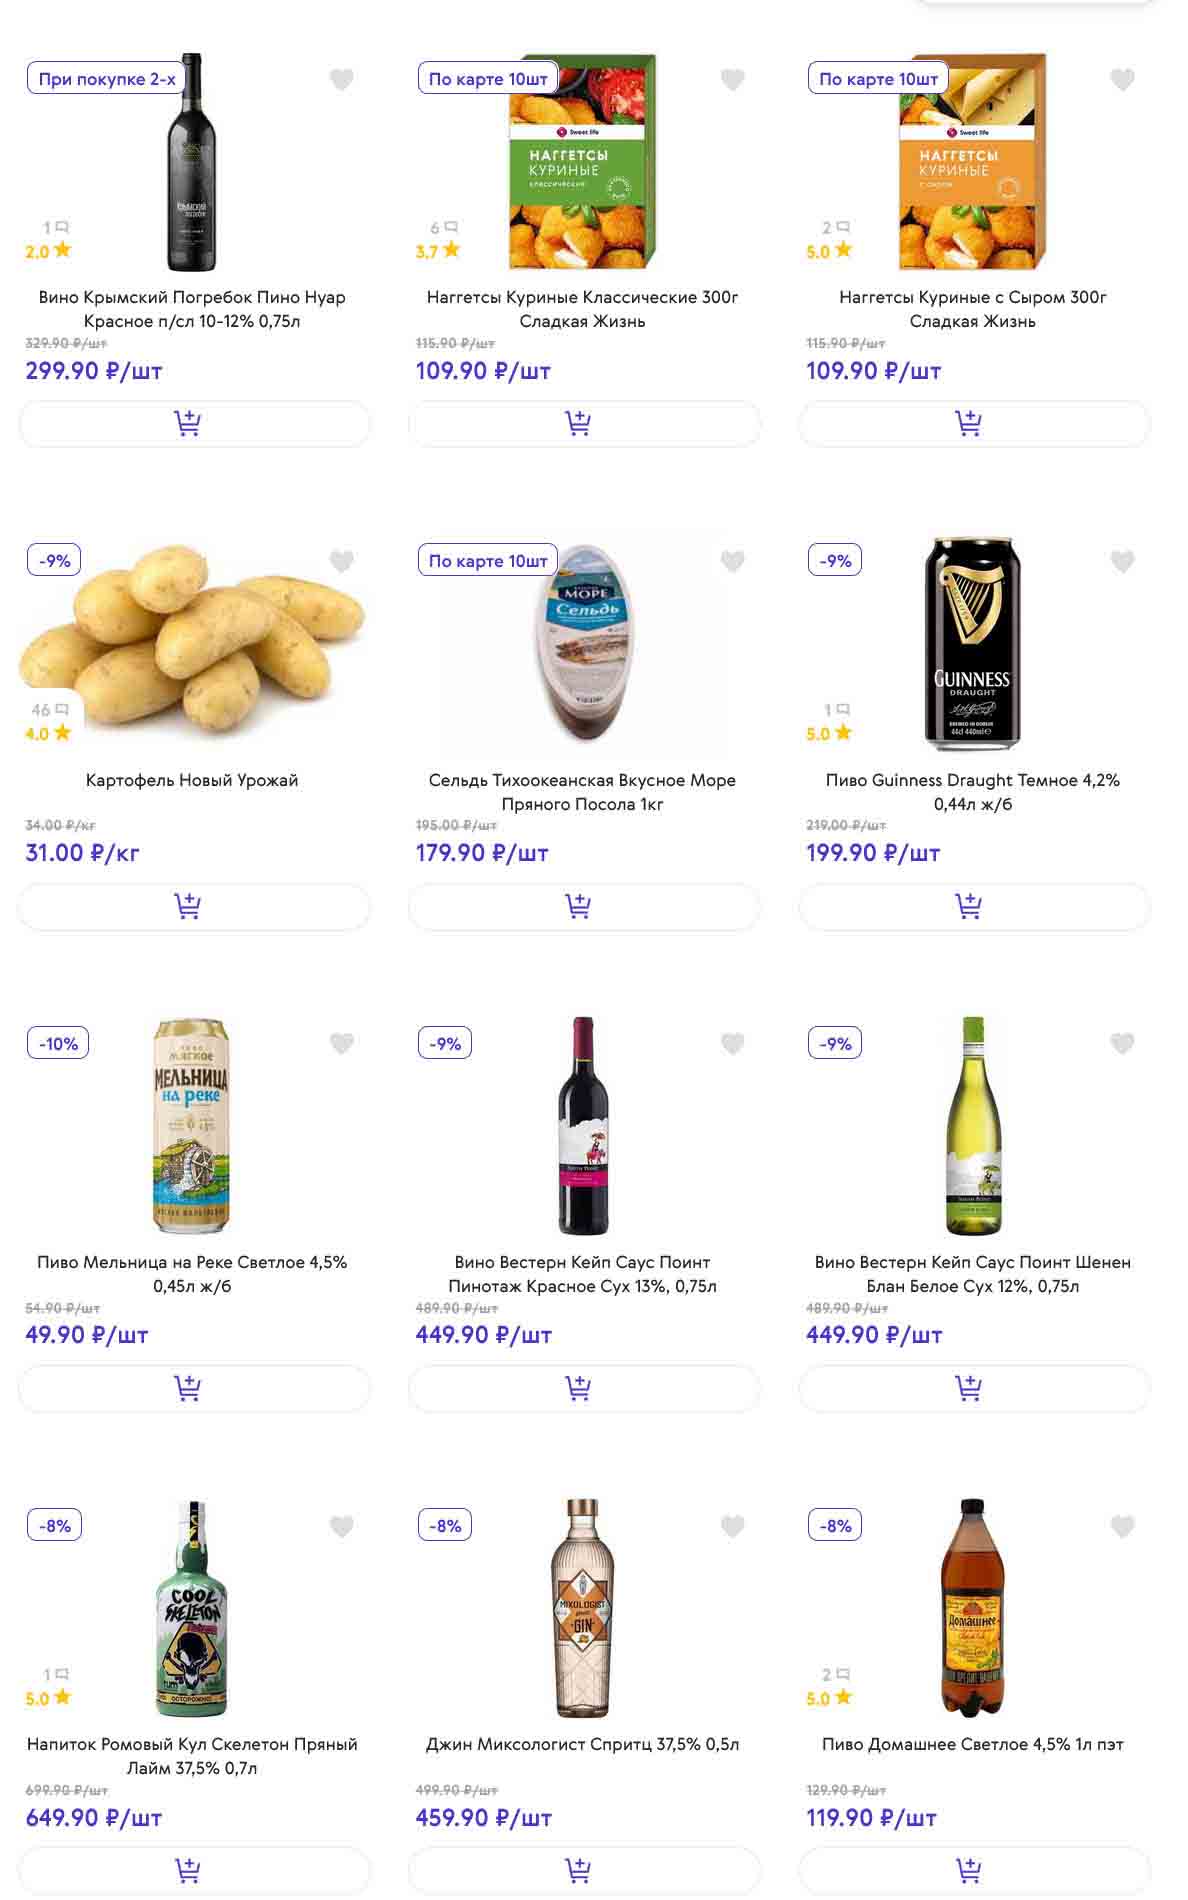
Task: Open Пиво Домашнее Светлое product title
Action: point(972,1744)
